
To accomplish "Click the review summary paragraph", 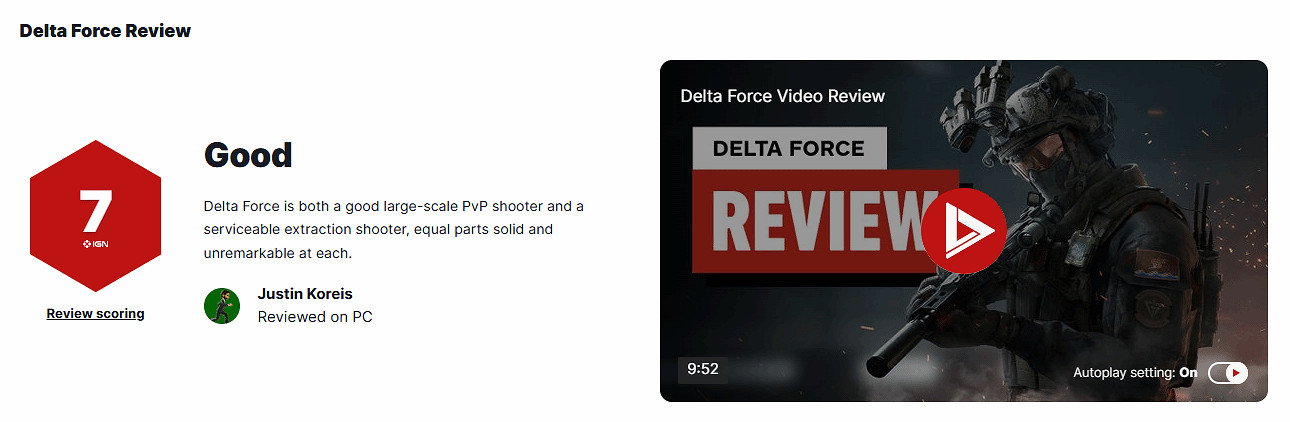I will pos(394,230).
